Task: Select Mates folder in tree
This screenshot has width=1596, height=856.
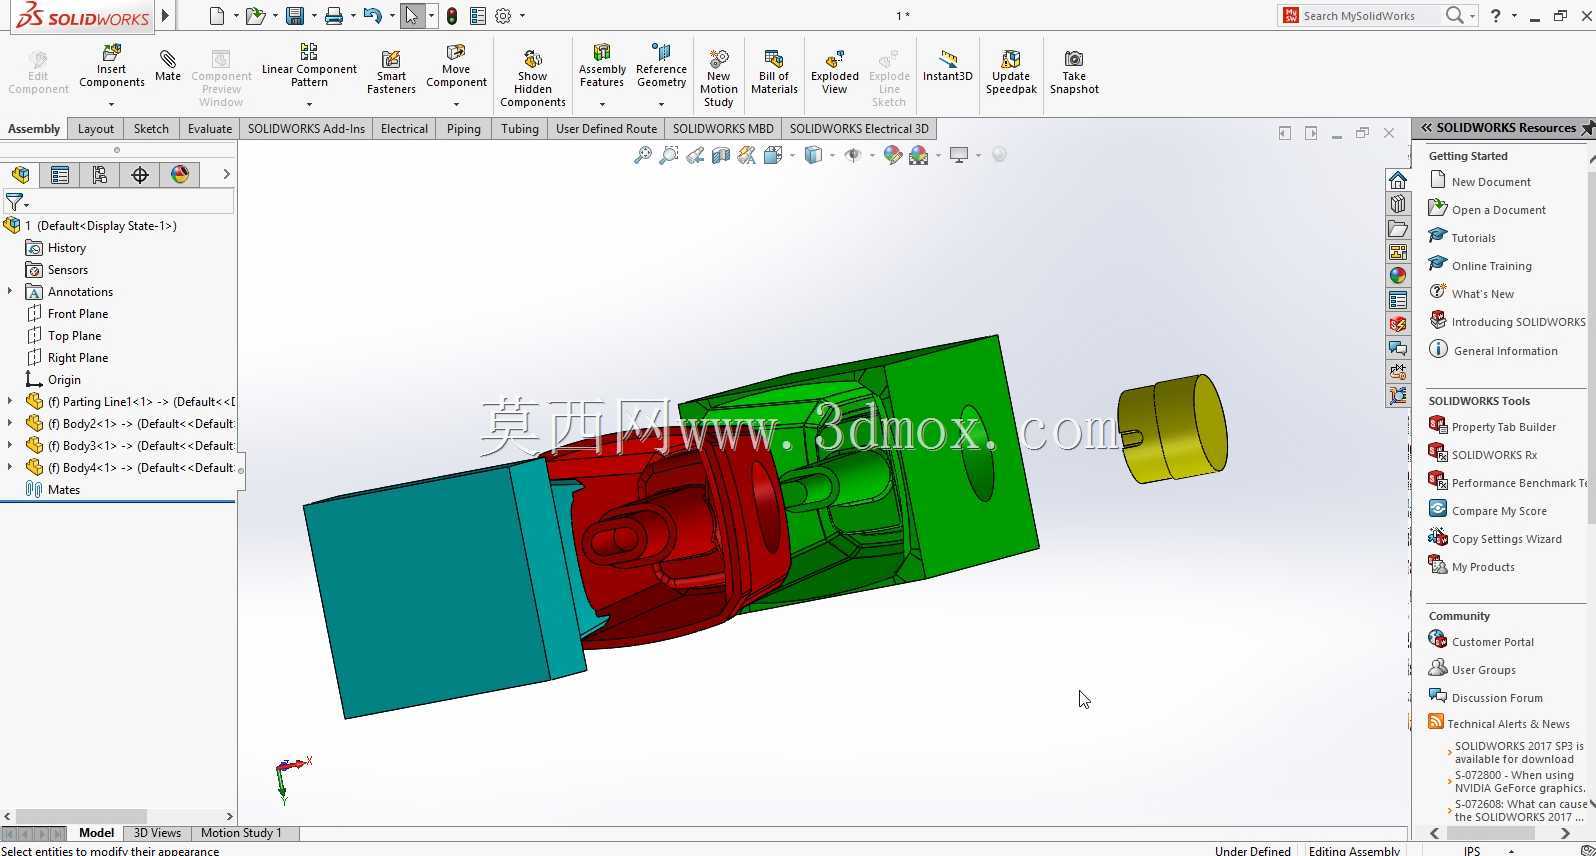Action: pyautogui.click(x=63, y=490)
